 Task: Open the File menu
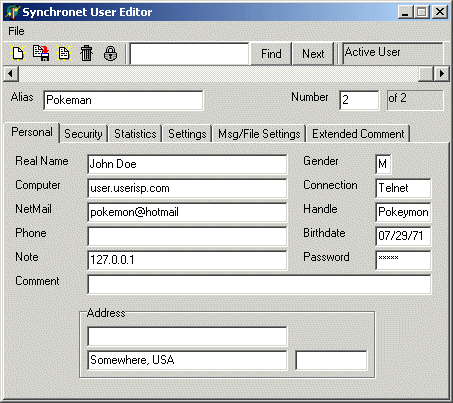point(16,31)
